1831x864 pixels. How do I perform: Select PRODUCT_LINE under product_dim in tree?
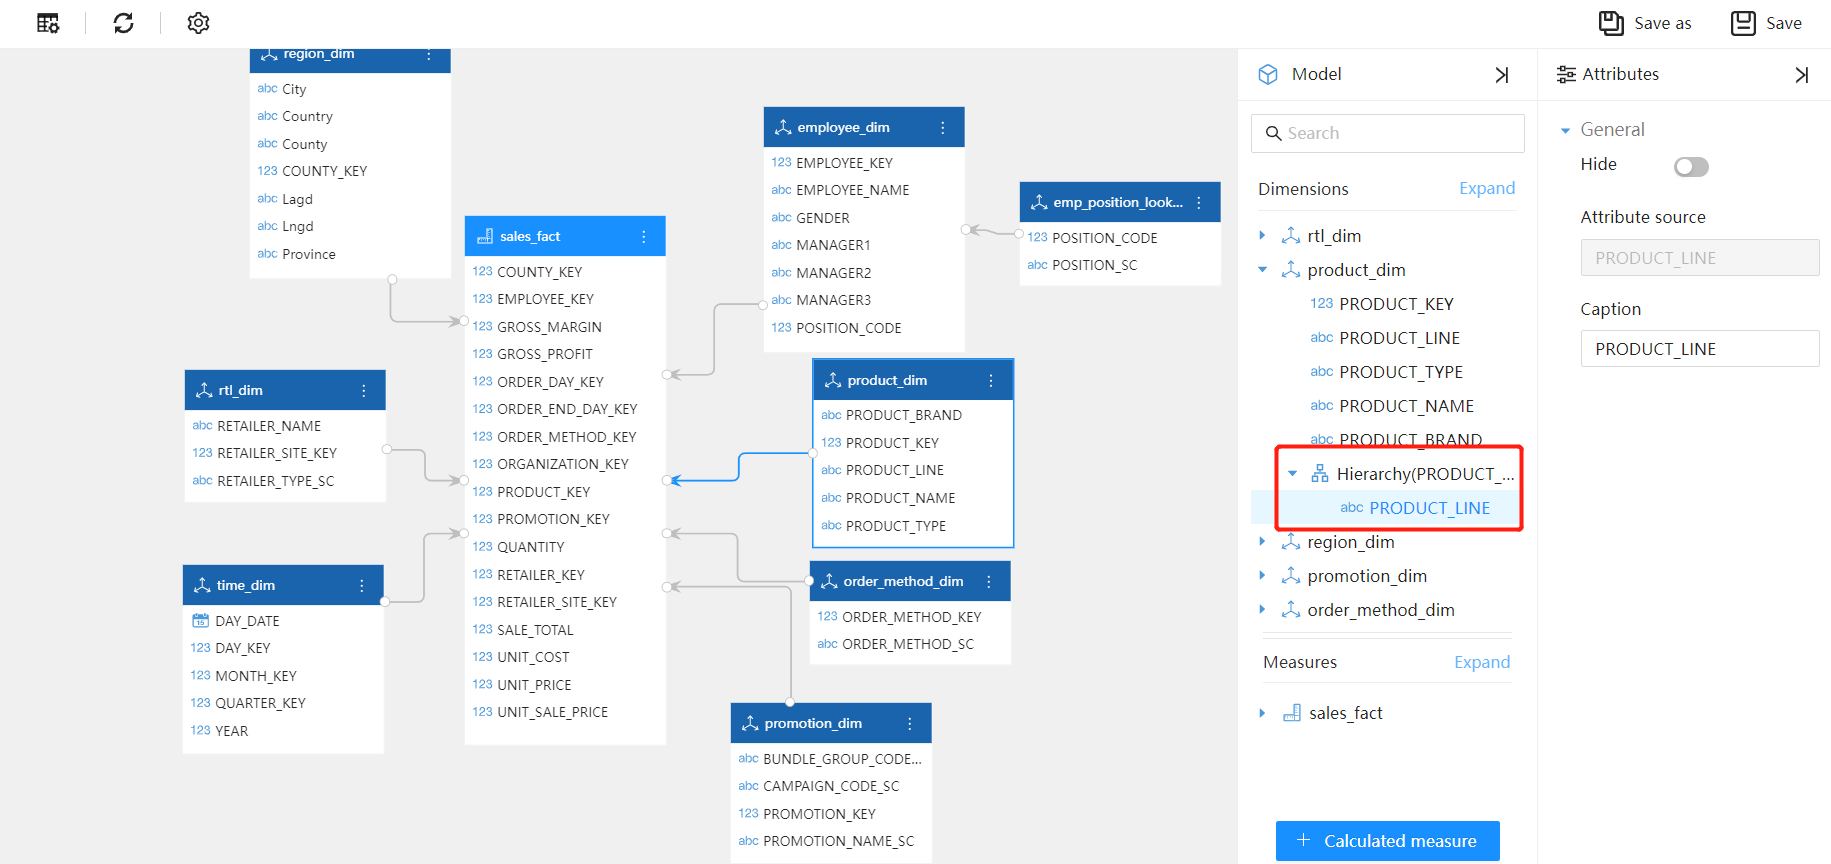pos(1399,338)
